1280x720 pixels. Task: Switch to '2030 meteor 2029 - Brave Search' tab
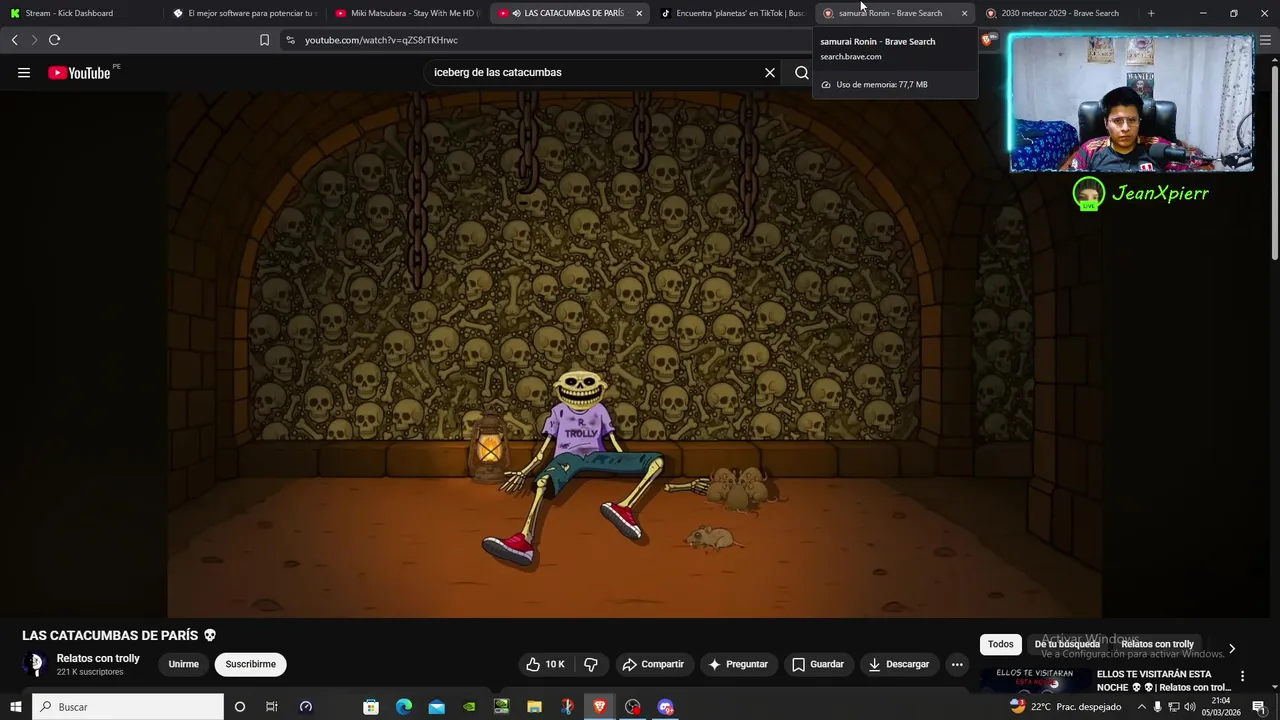[1056, 13]
